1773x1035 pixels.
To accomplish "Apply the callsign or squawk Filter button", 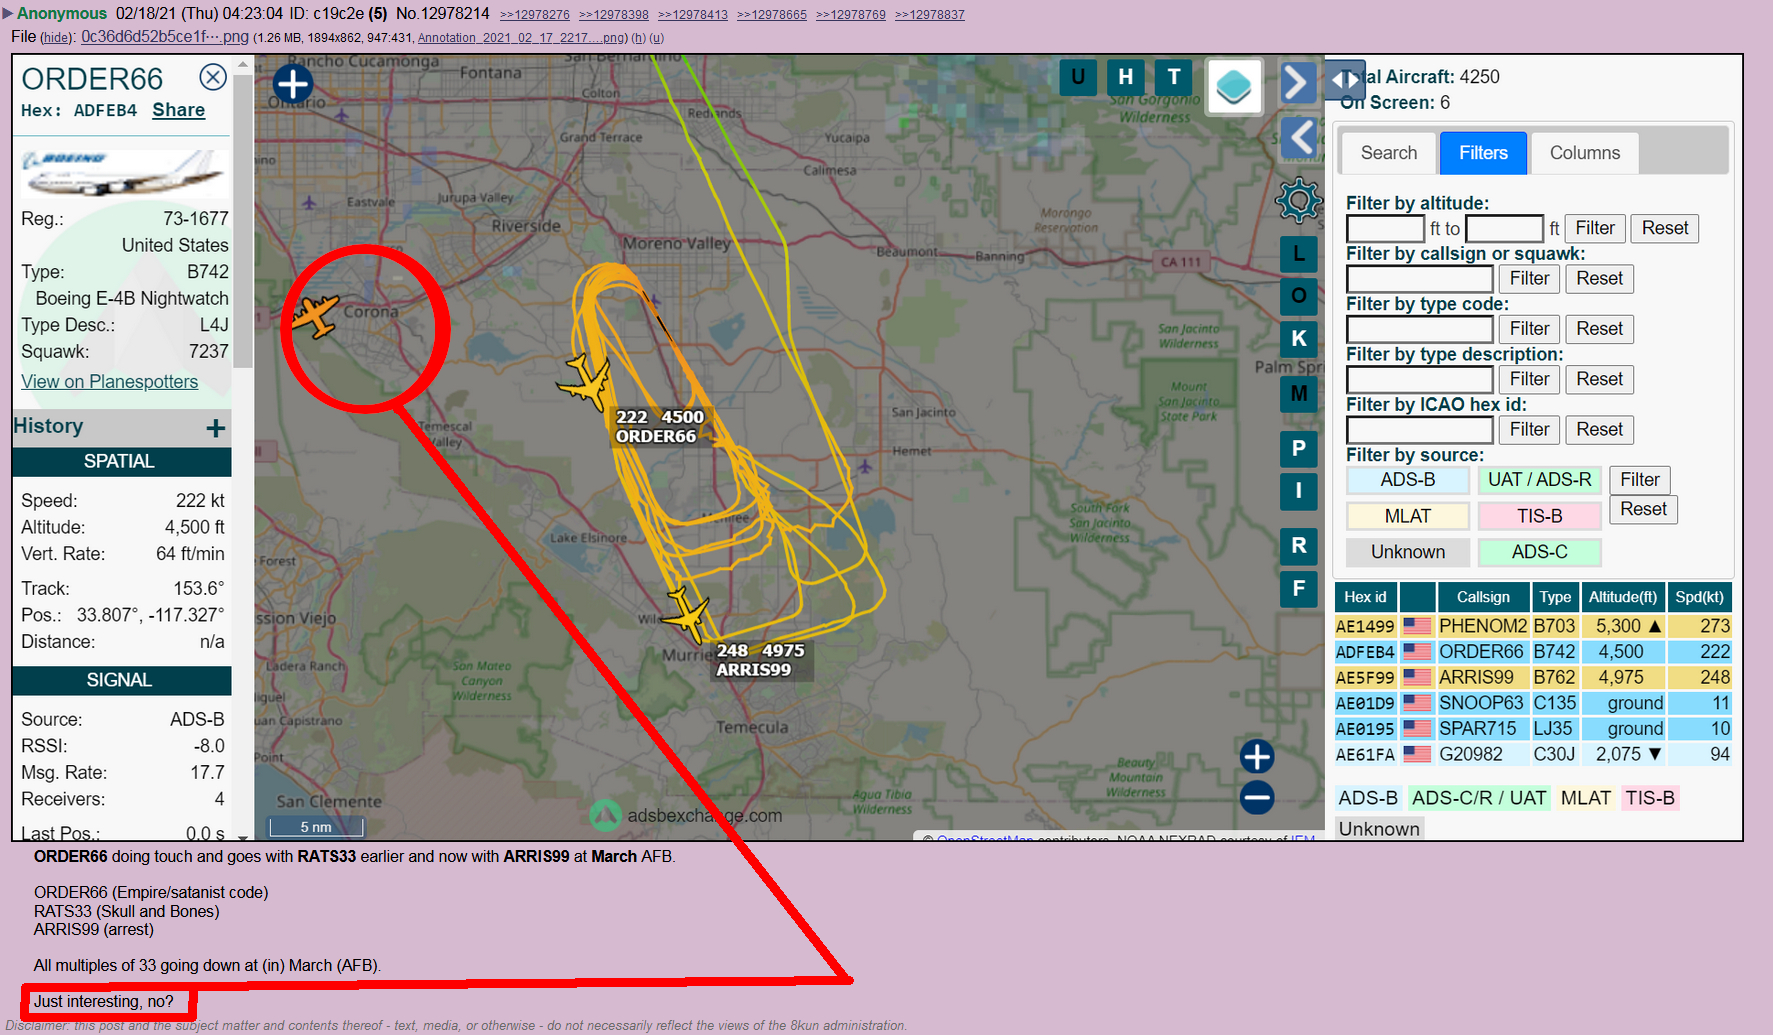I will click(1529, 278).
